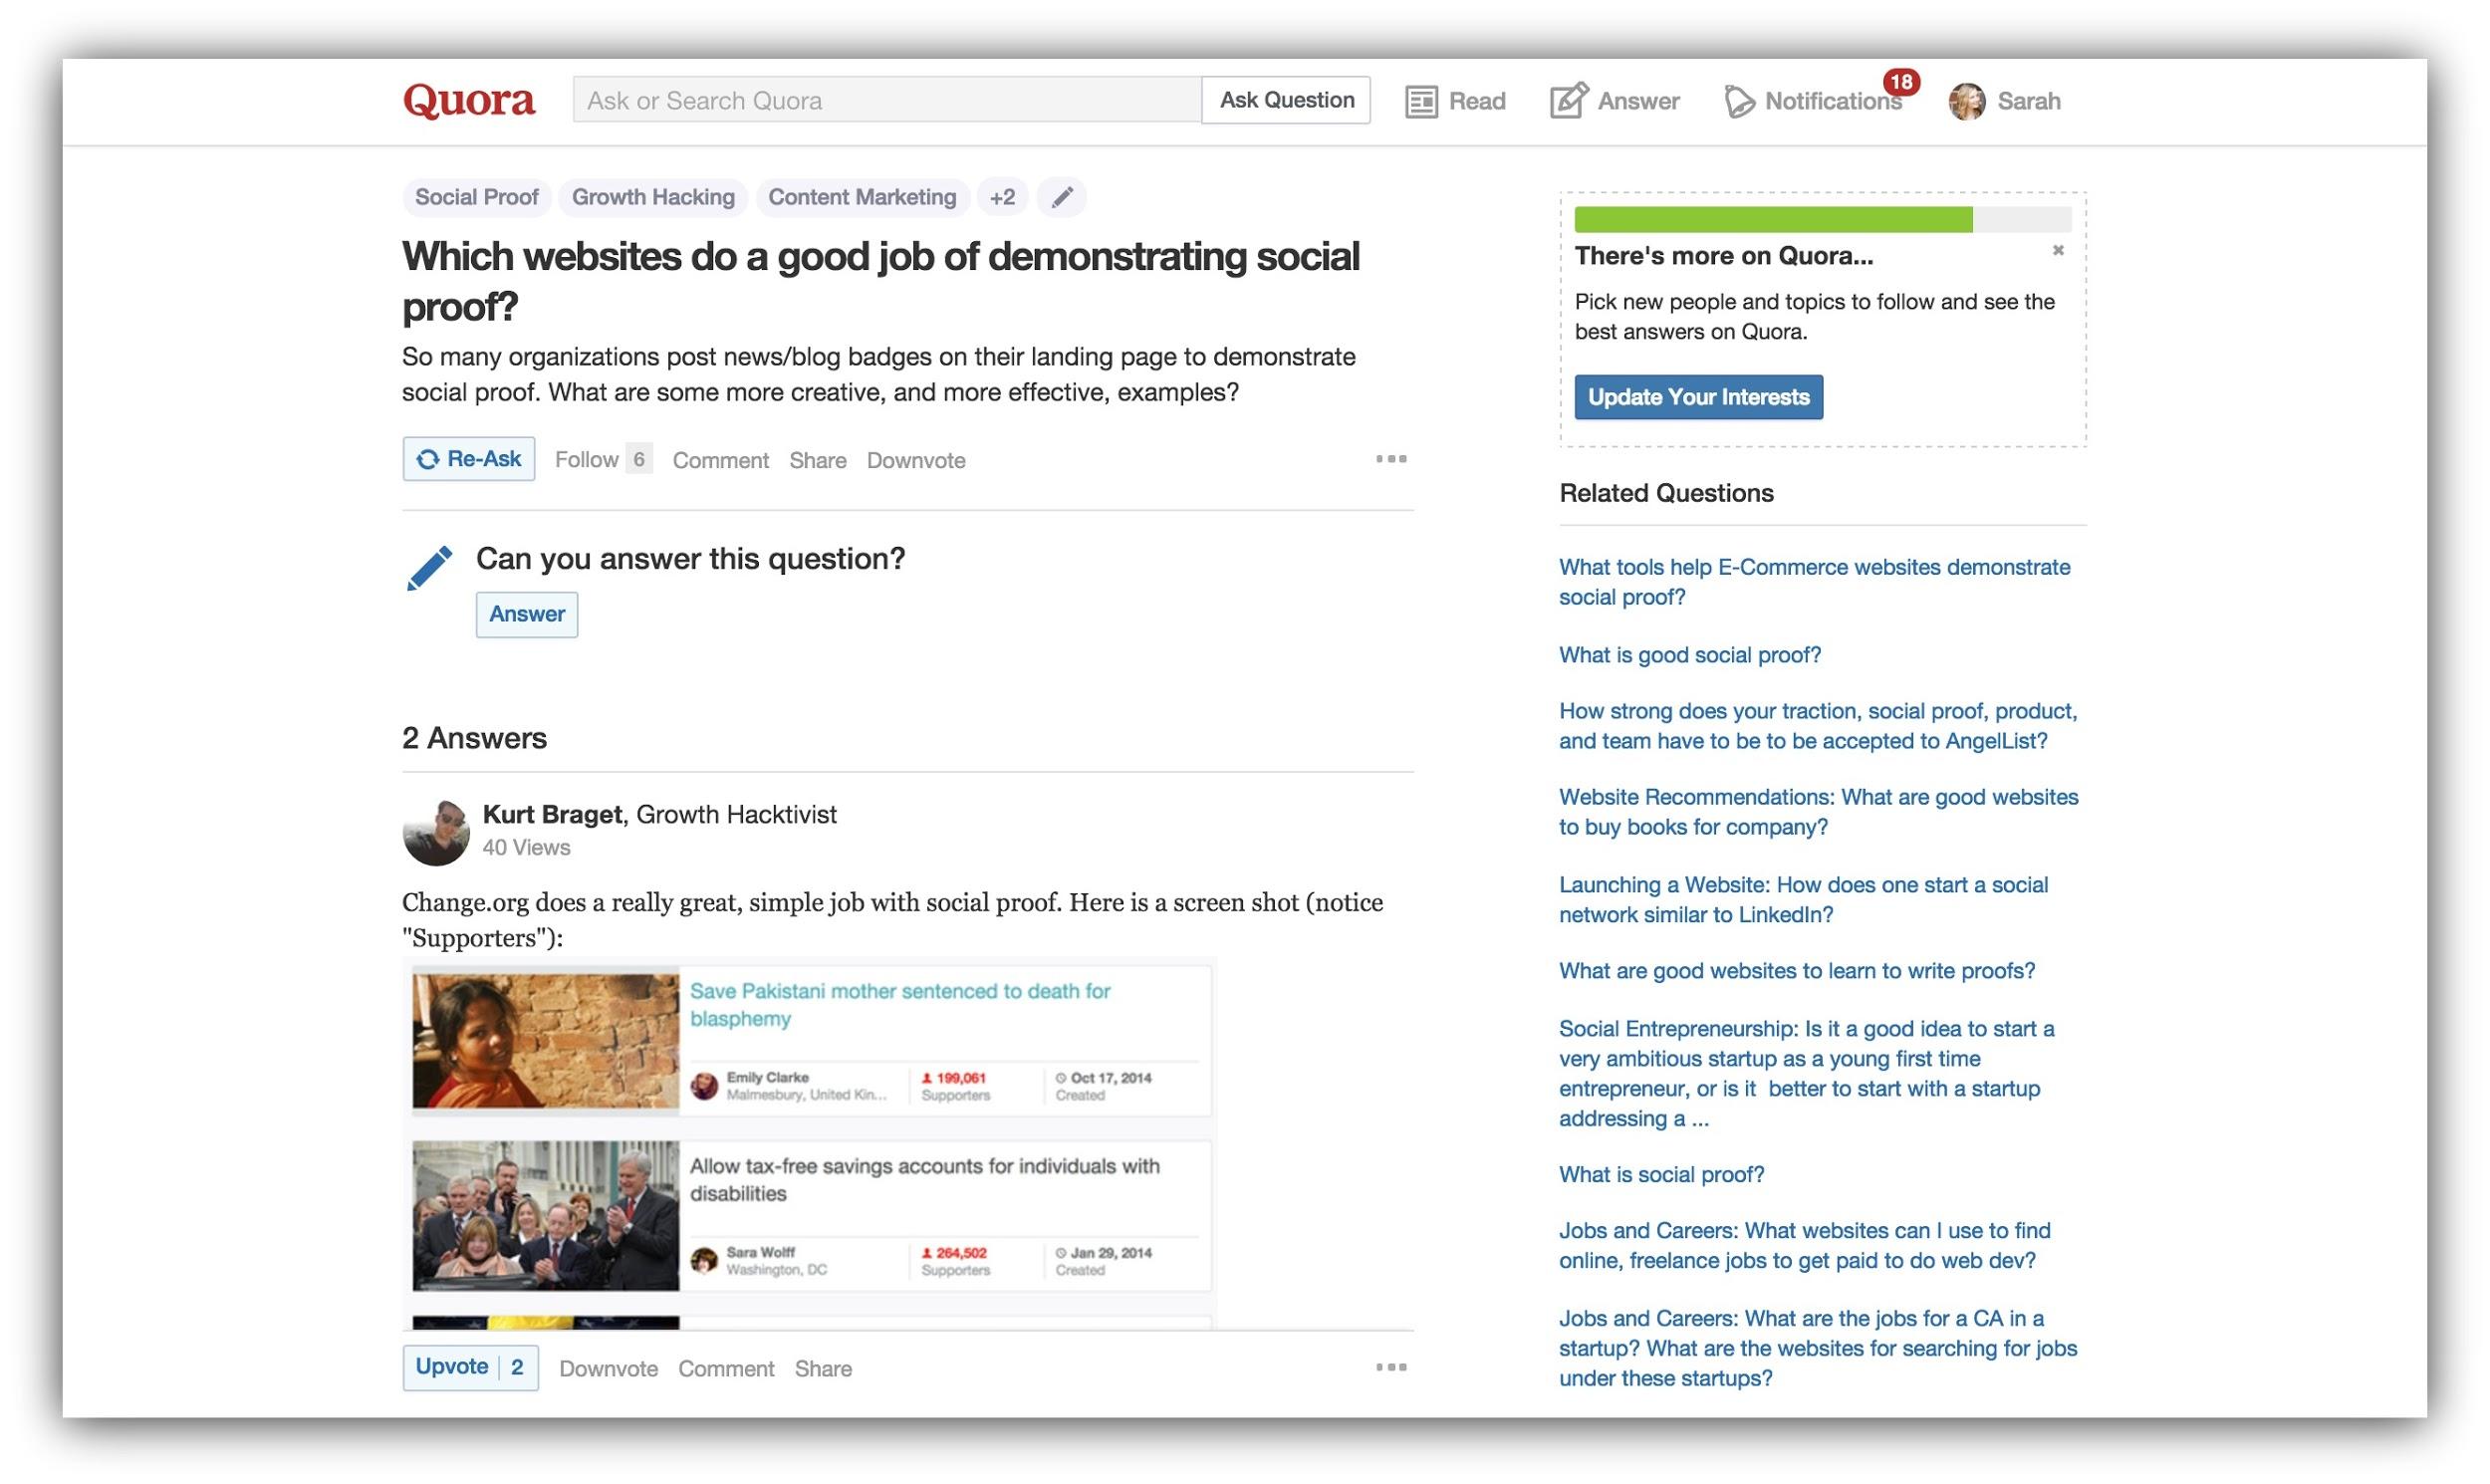
Task: Downvote Kurt Braget's answer
Action: pyautogui.click(x=608, y=1369)
